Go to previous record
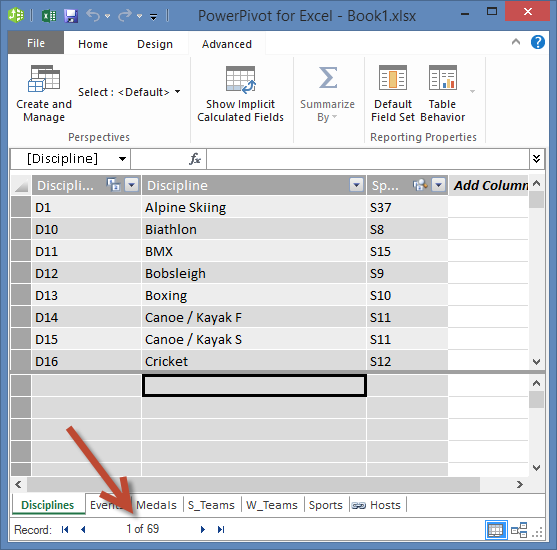Screen dimensions: 557x550 tap(83, 529)
